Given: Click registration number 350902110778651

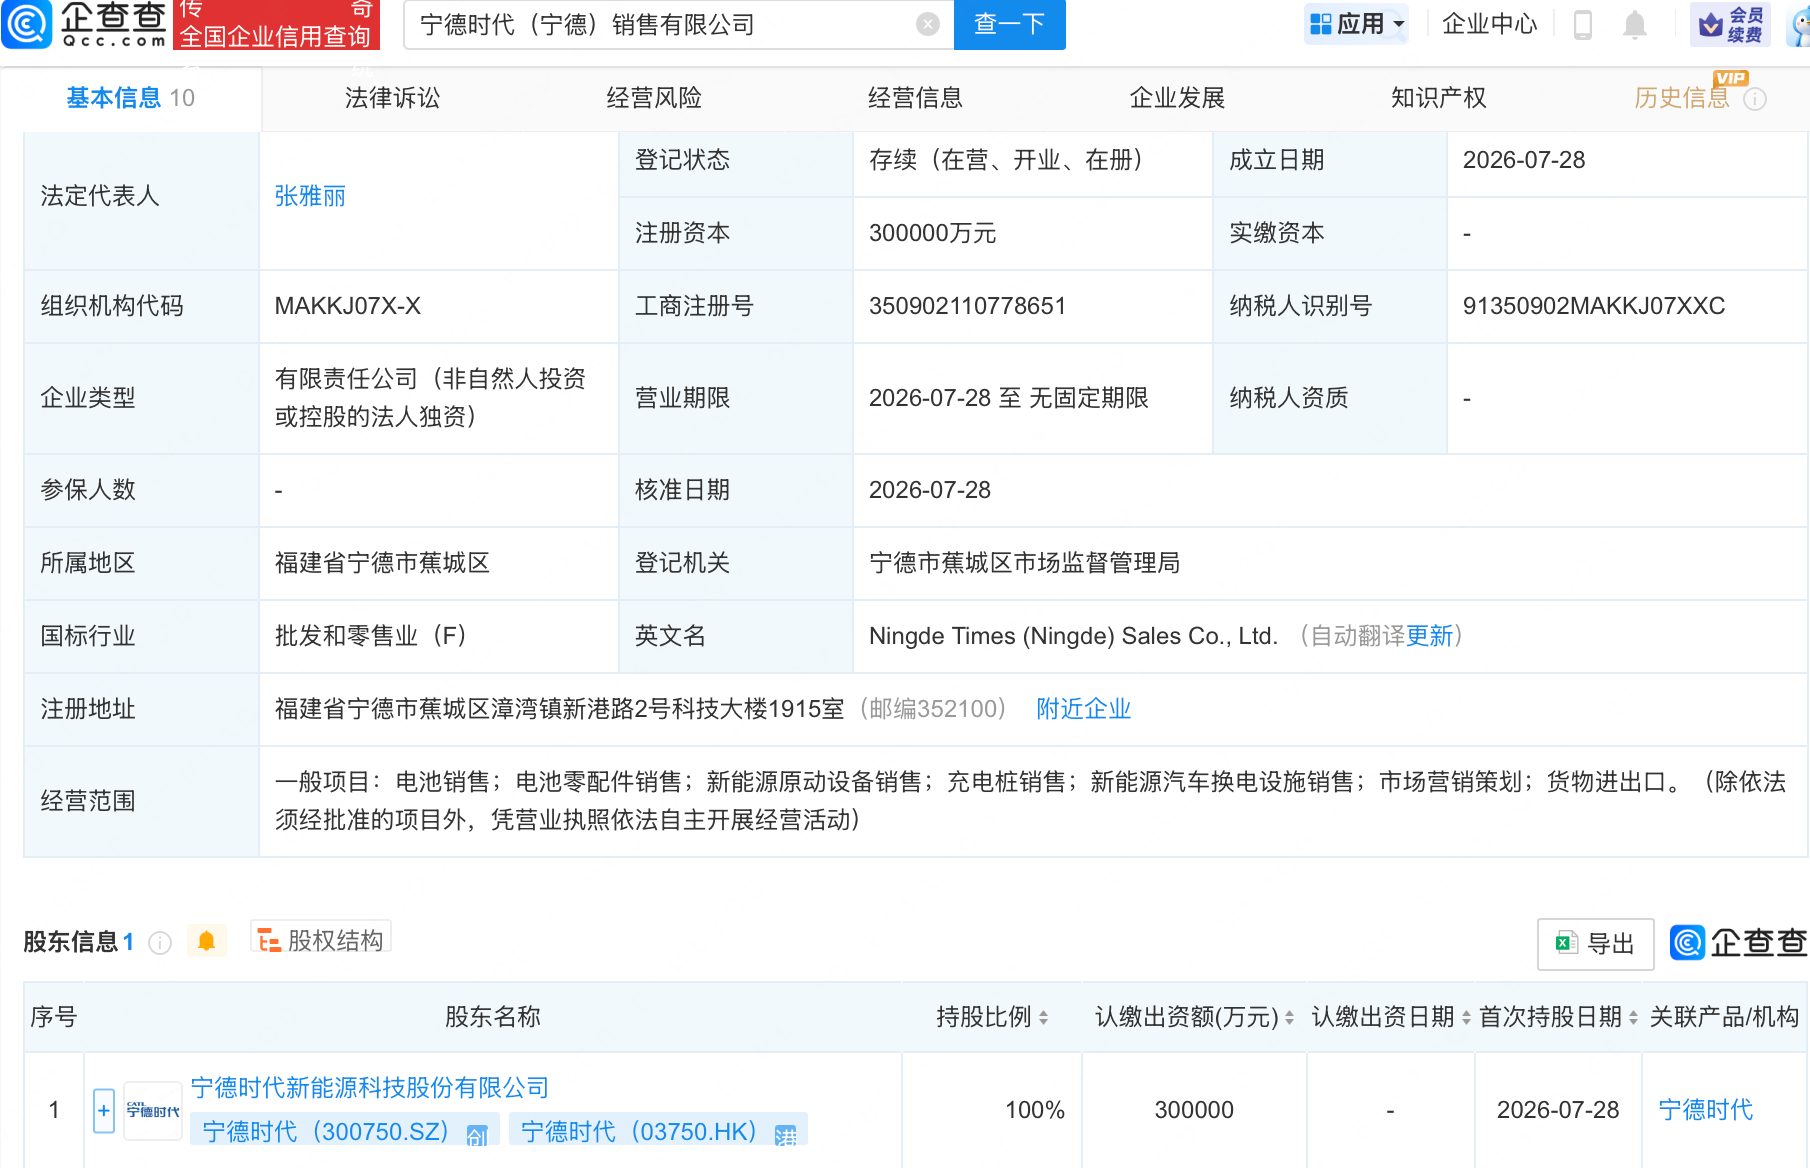Looking at the screenshot, I should pyautogui.click(x=967, y=306).
